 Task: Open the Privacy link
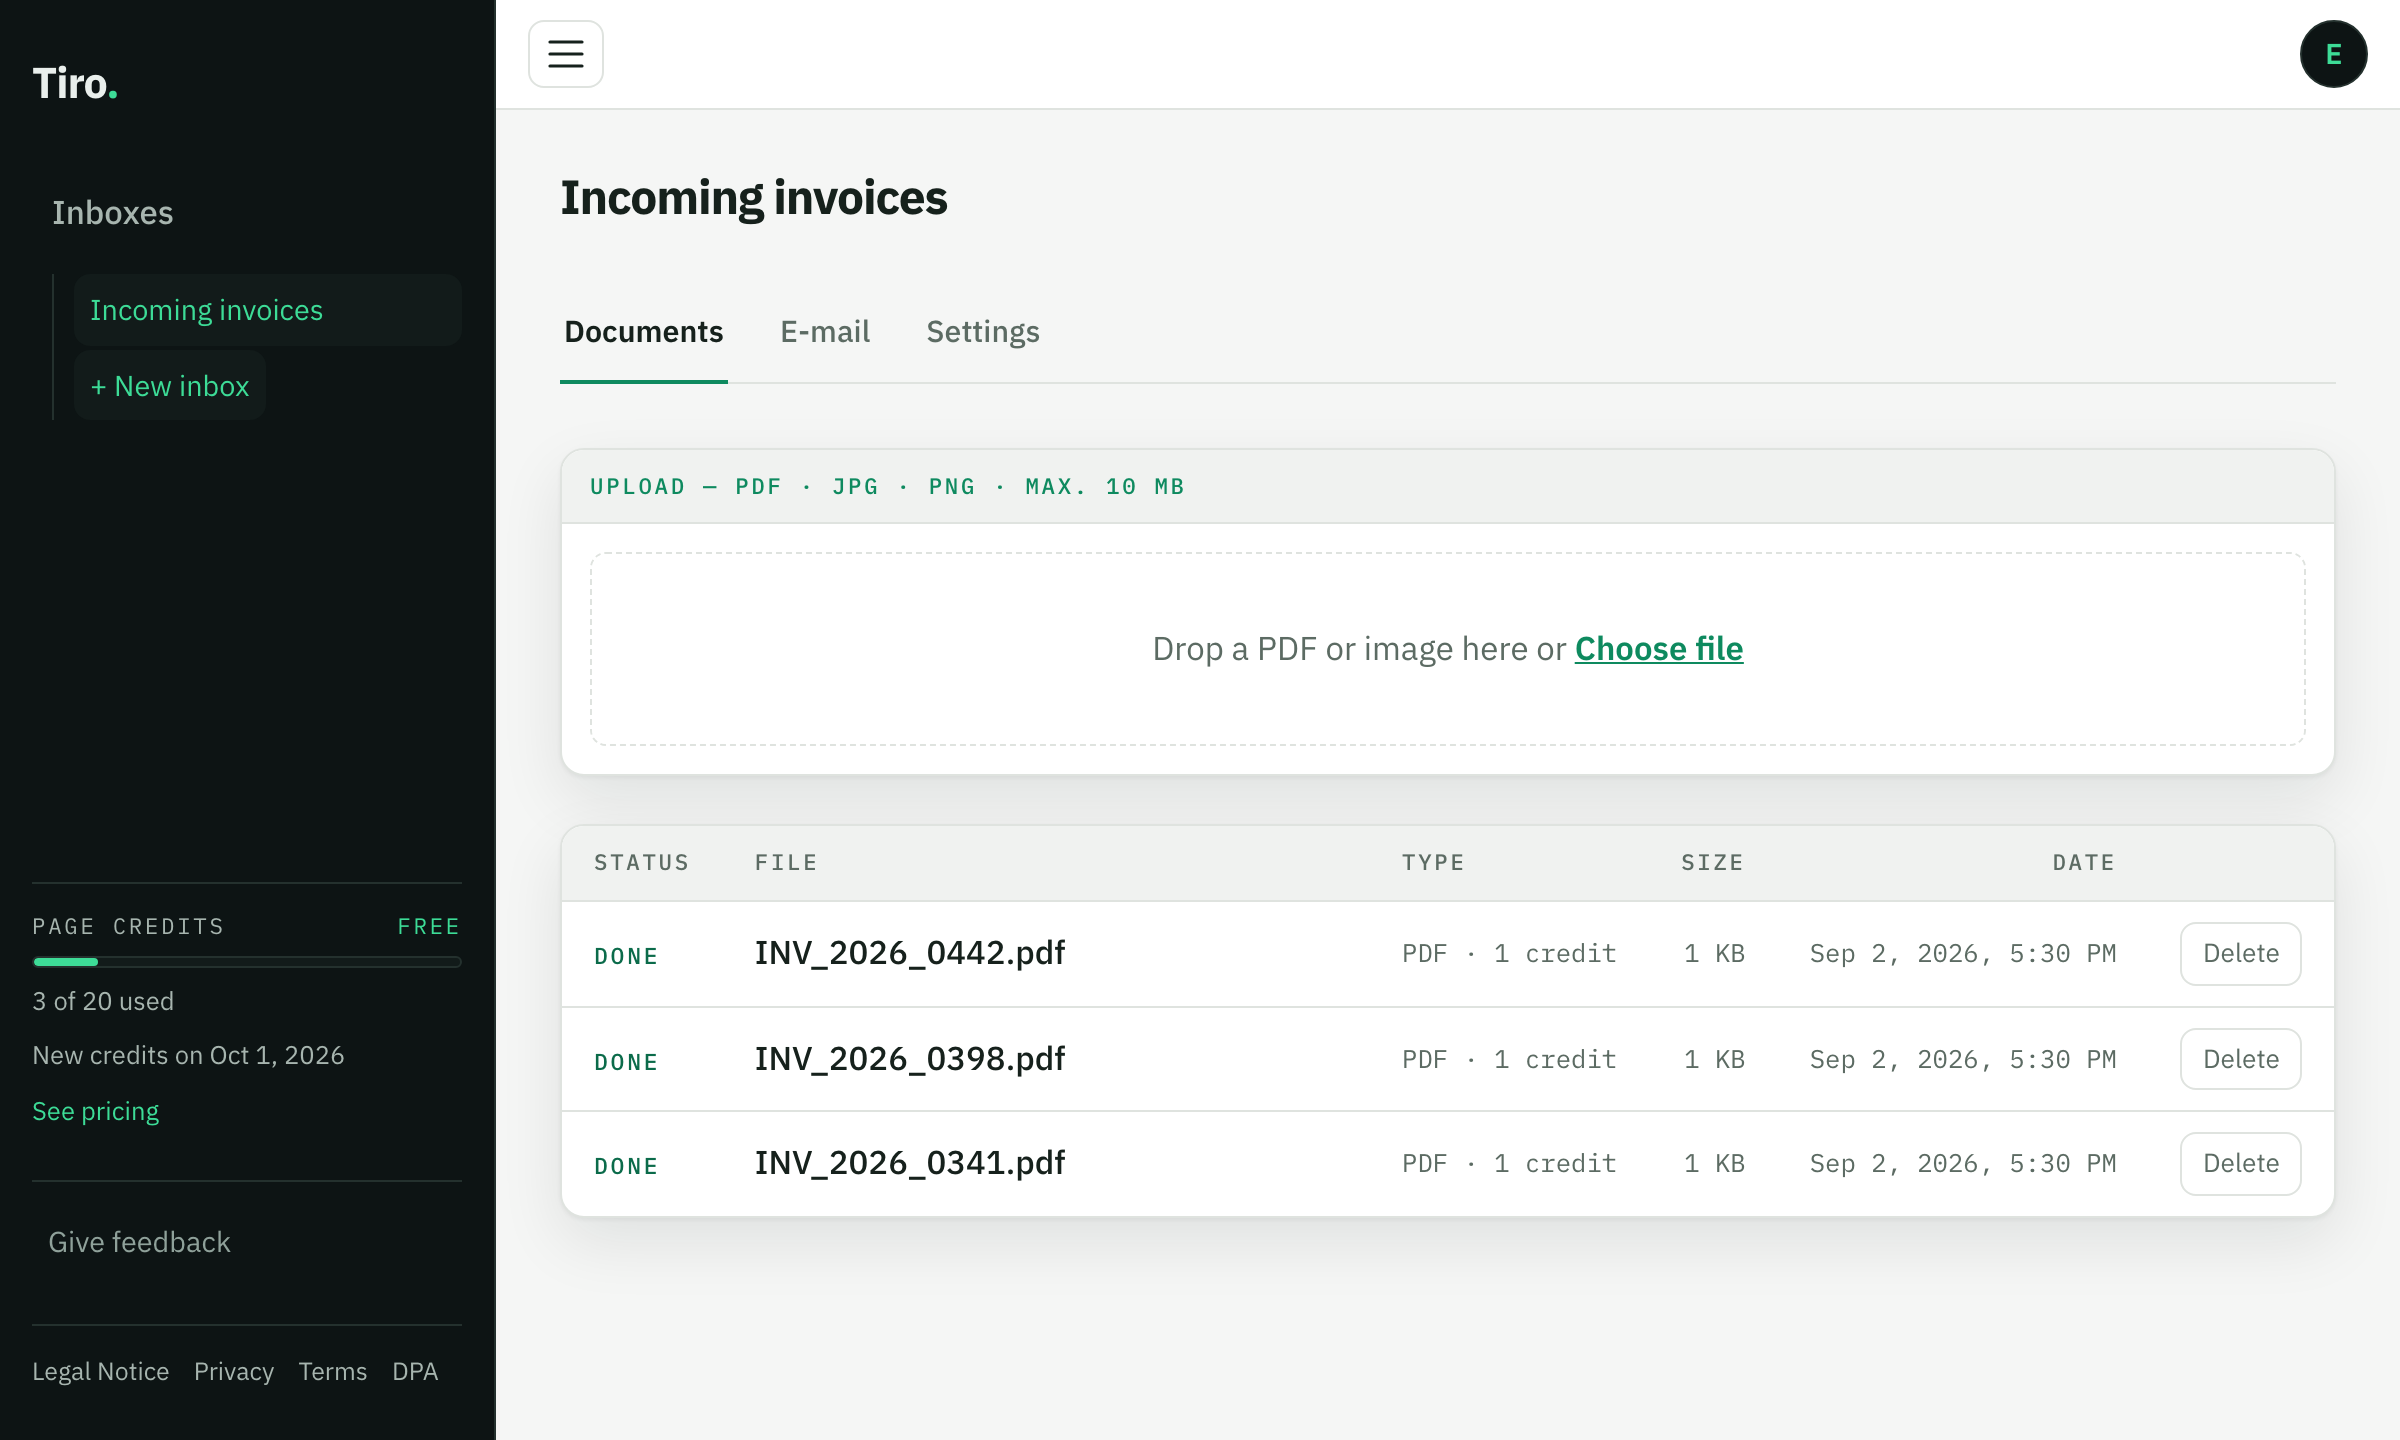pos(234,1371)
